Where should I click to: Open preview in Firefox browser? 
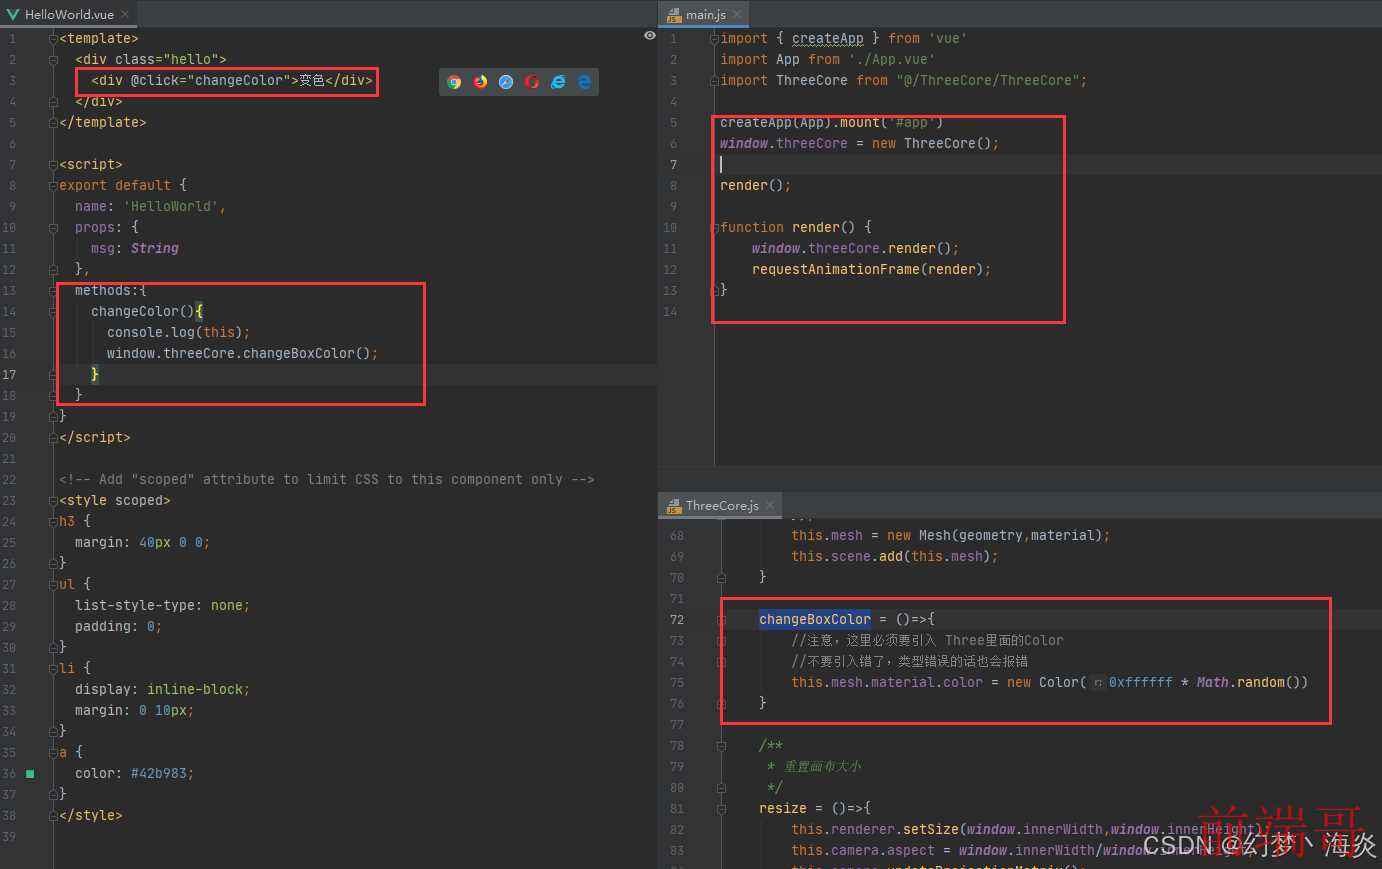tap(480, 82)
